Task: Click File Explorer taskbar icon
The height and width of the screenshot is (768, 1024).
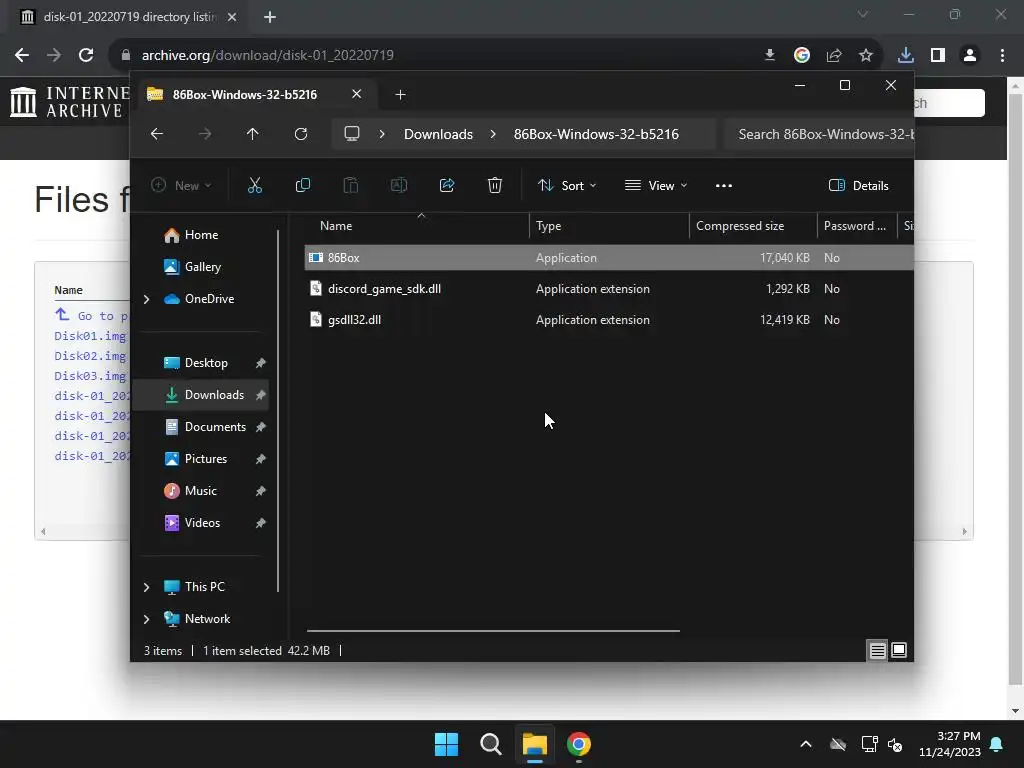Action: click(534, 744)
